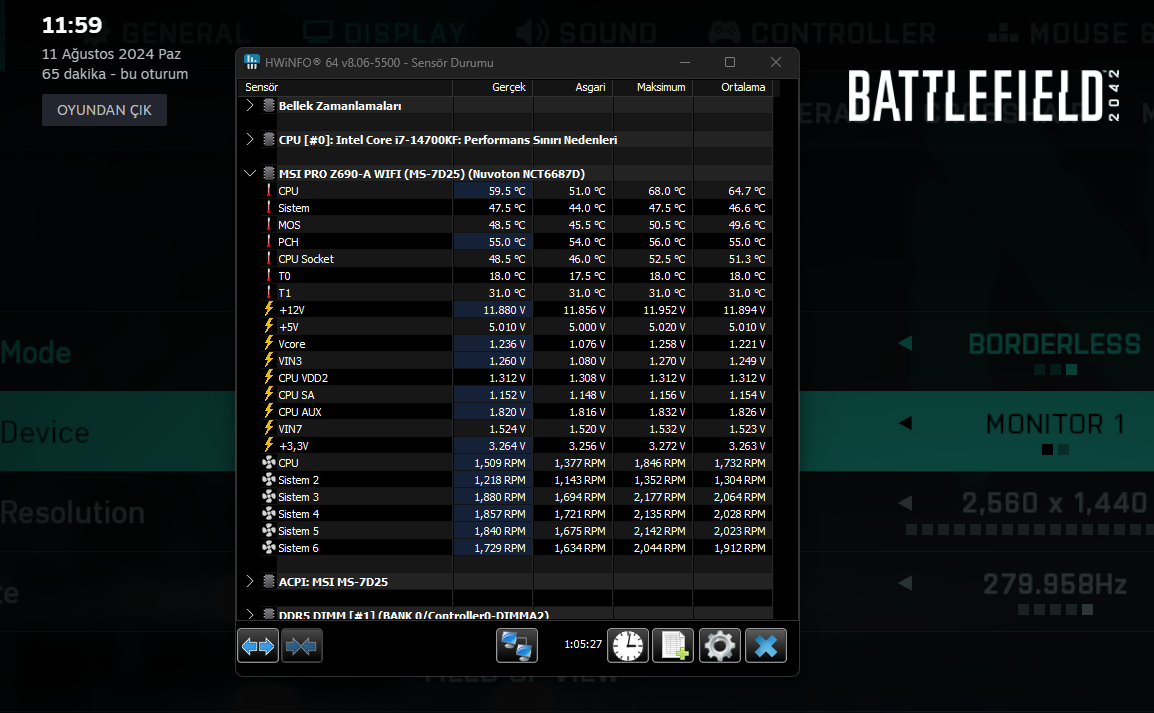Select the CPU VDD2 row label
This screenshot has height=713, width=1154.
[x=303, y=377]
